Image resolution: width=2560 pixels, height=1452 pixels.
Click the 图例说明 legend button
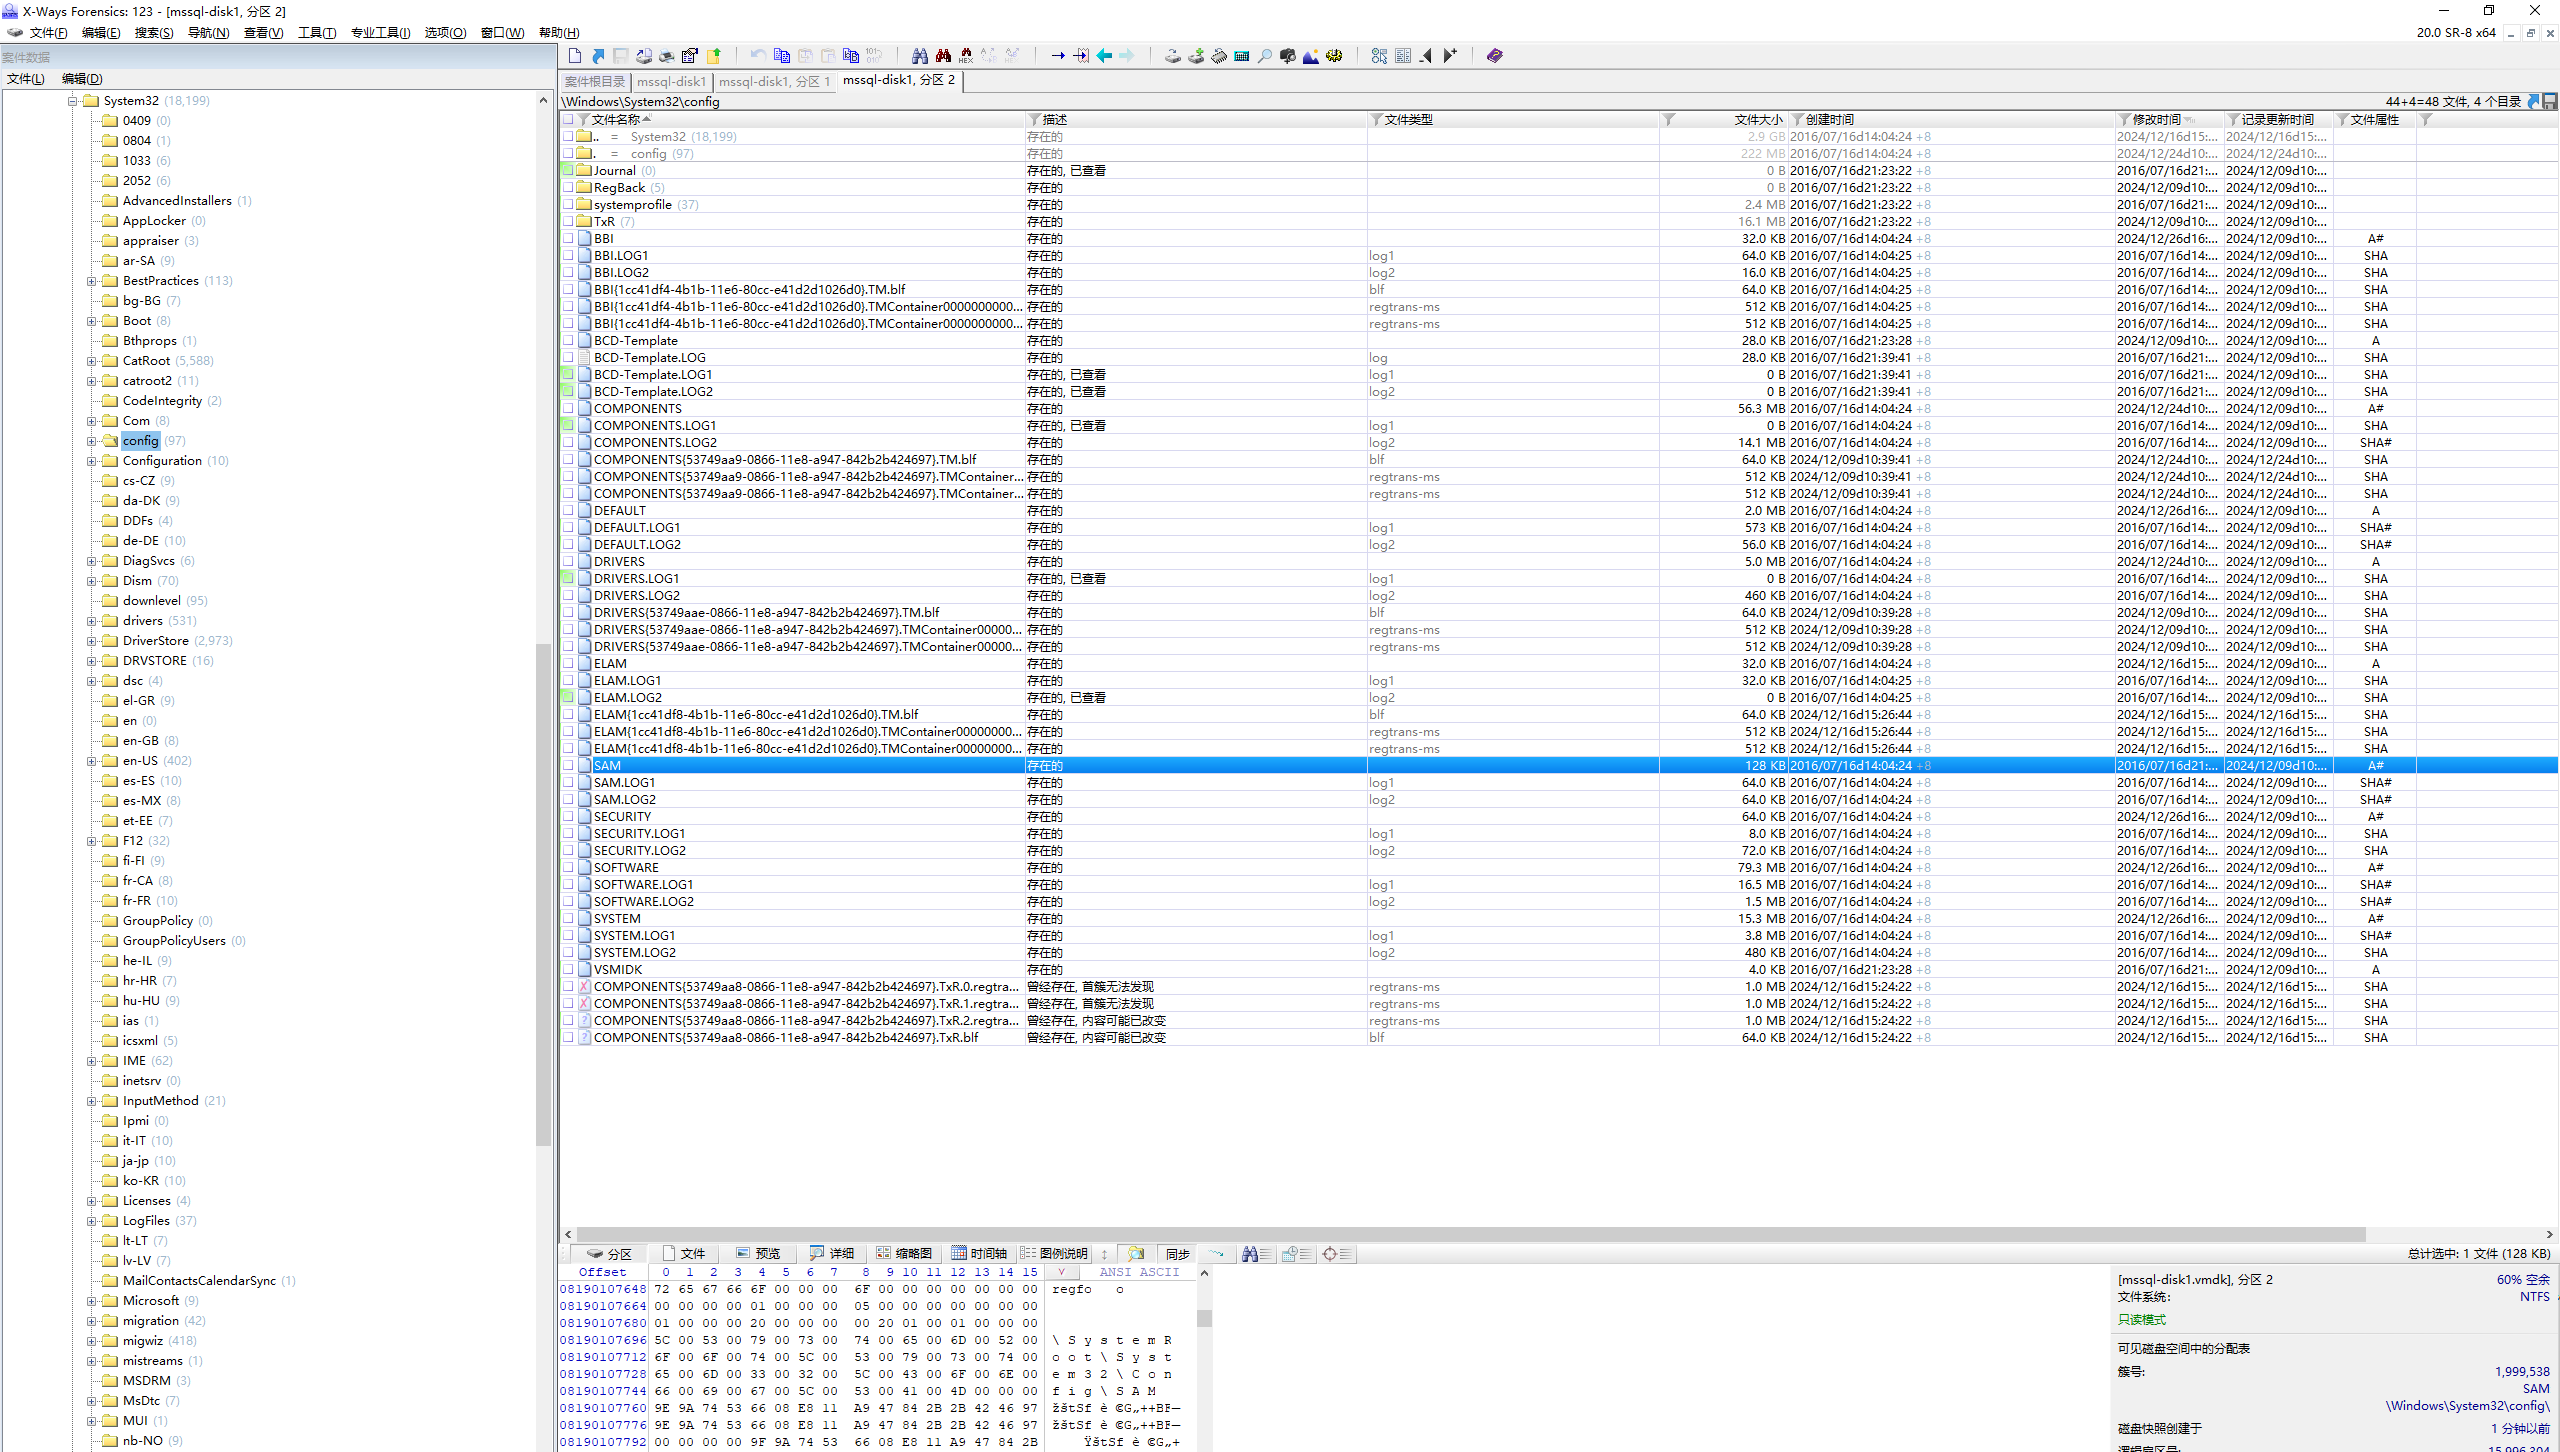tap(1054, 1254)
